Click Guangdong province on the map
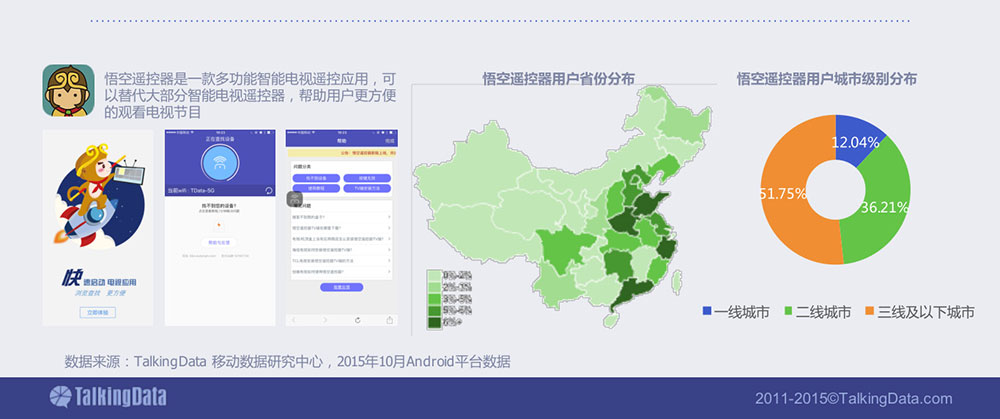 click(631, 293)
